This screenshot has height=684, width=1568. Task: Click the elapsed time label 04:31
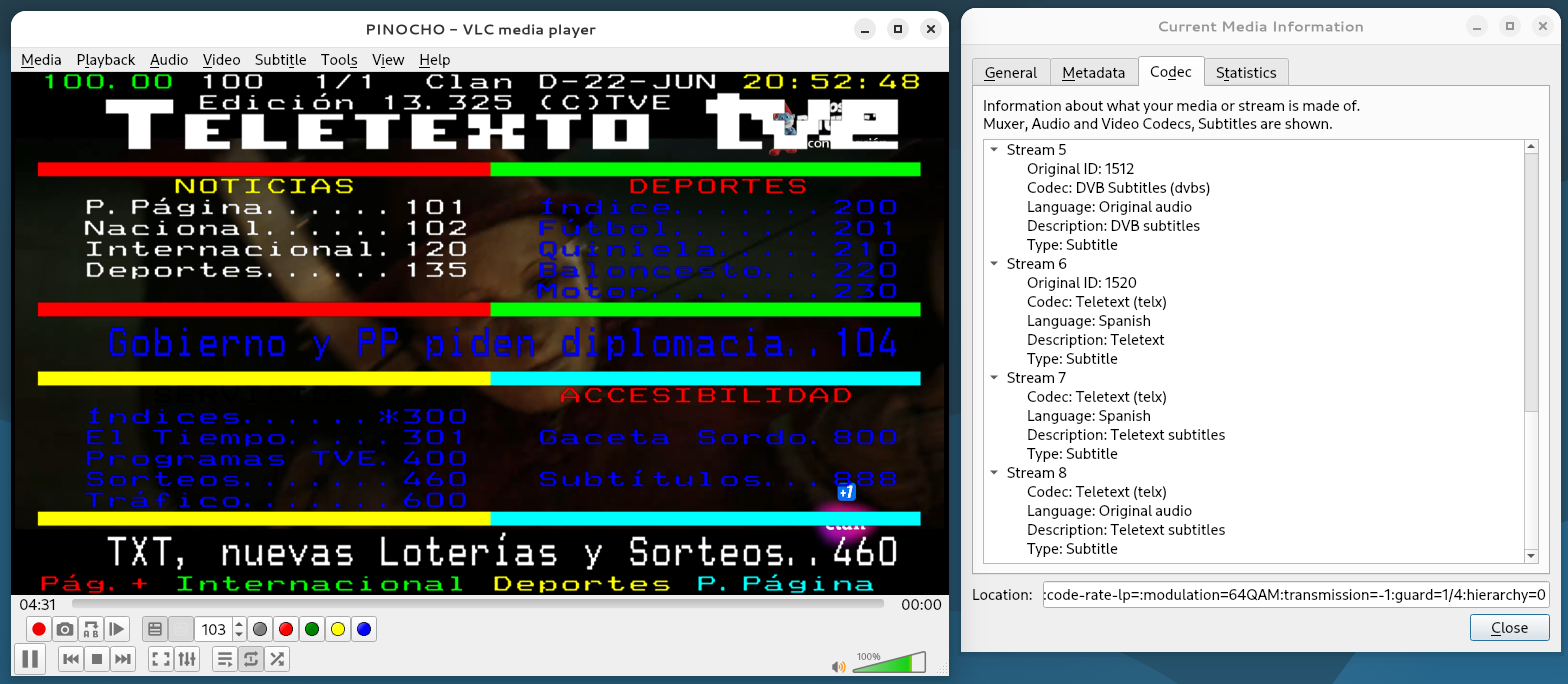point(36,604)
